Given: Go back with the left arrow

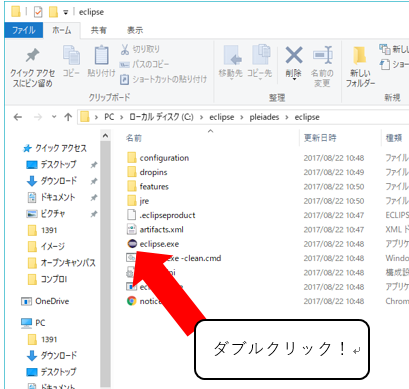Looking at the screenshot, I should tap(18, 117).
